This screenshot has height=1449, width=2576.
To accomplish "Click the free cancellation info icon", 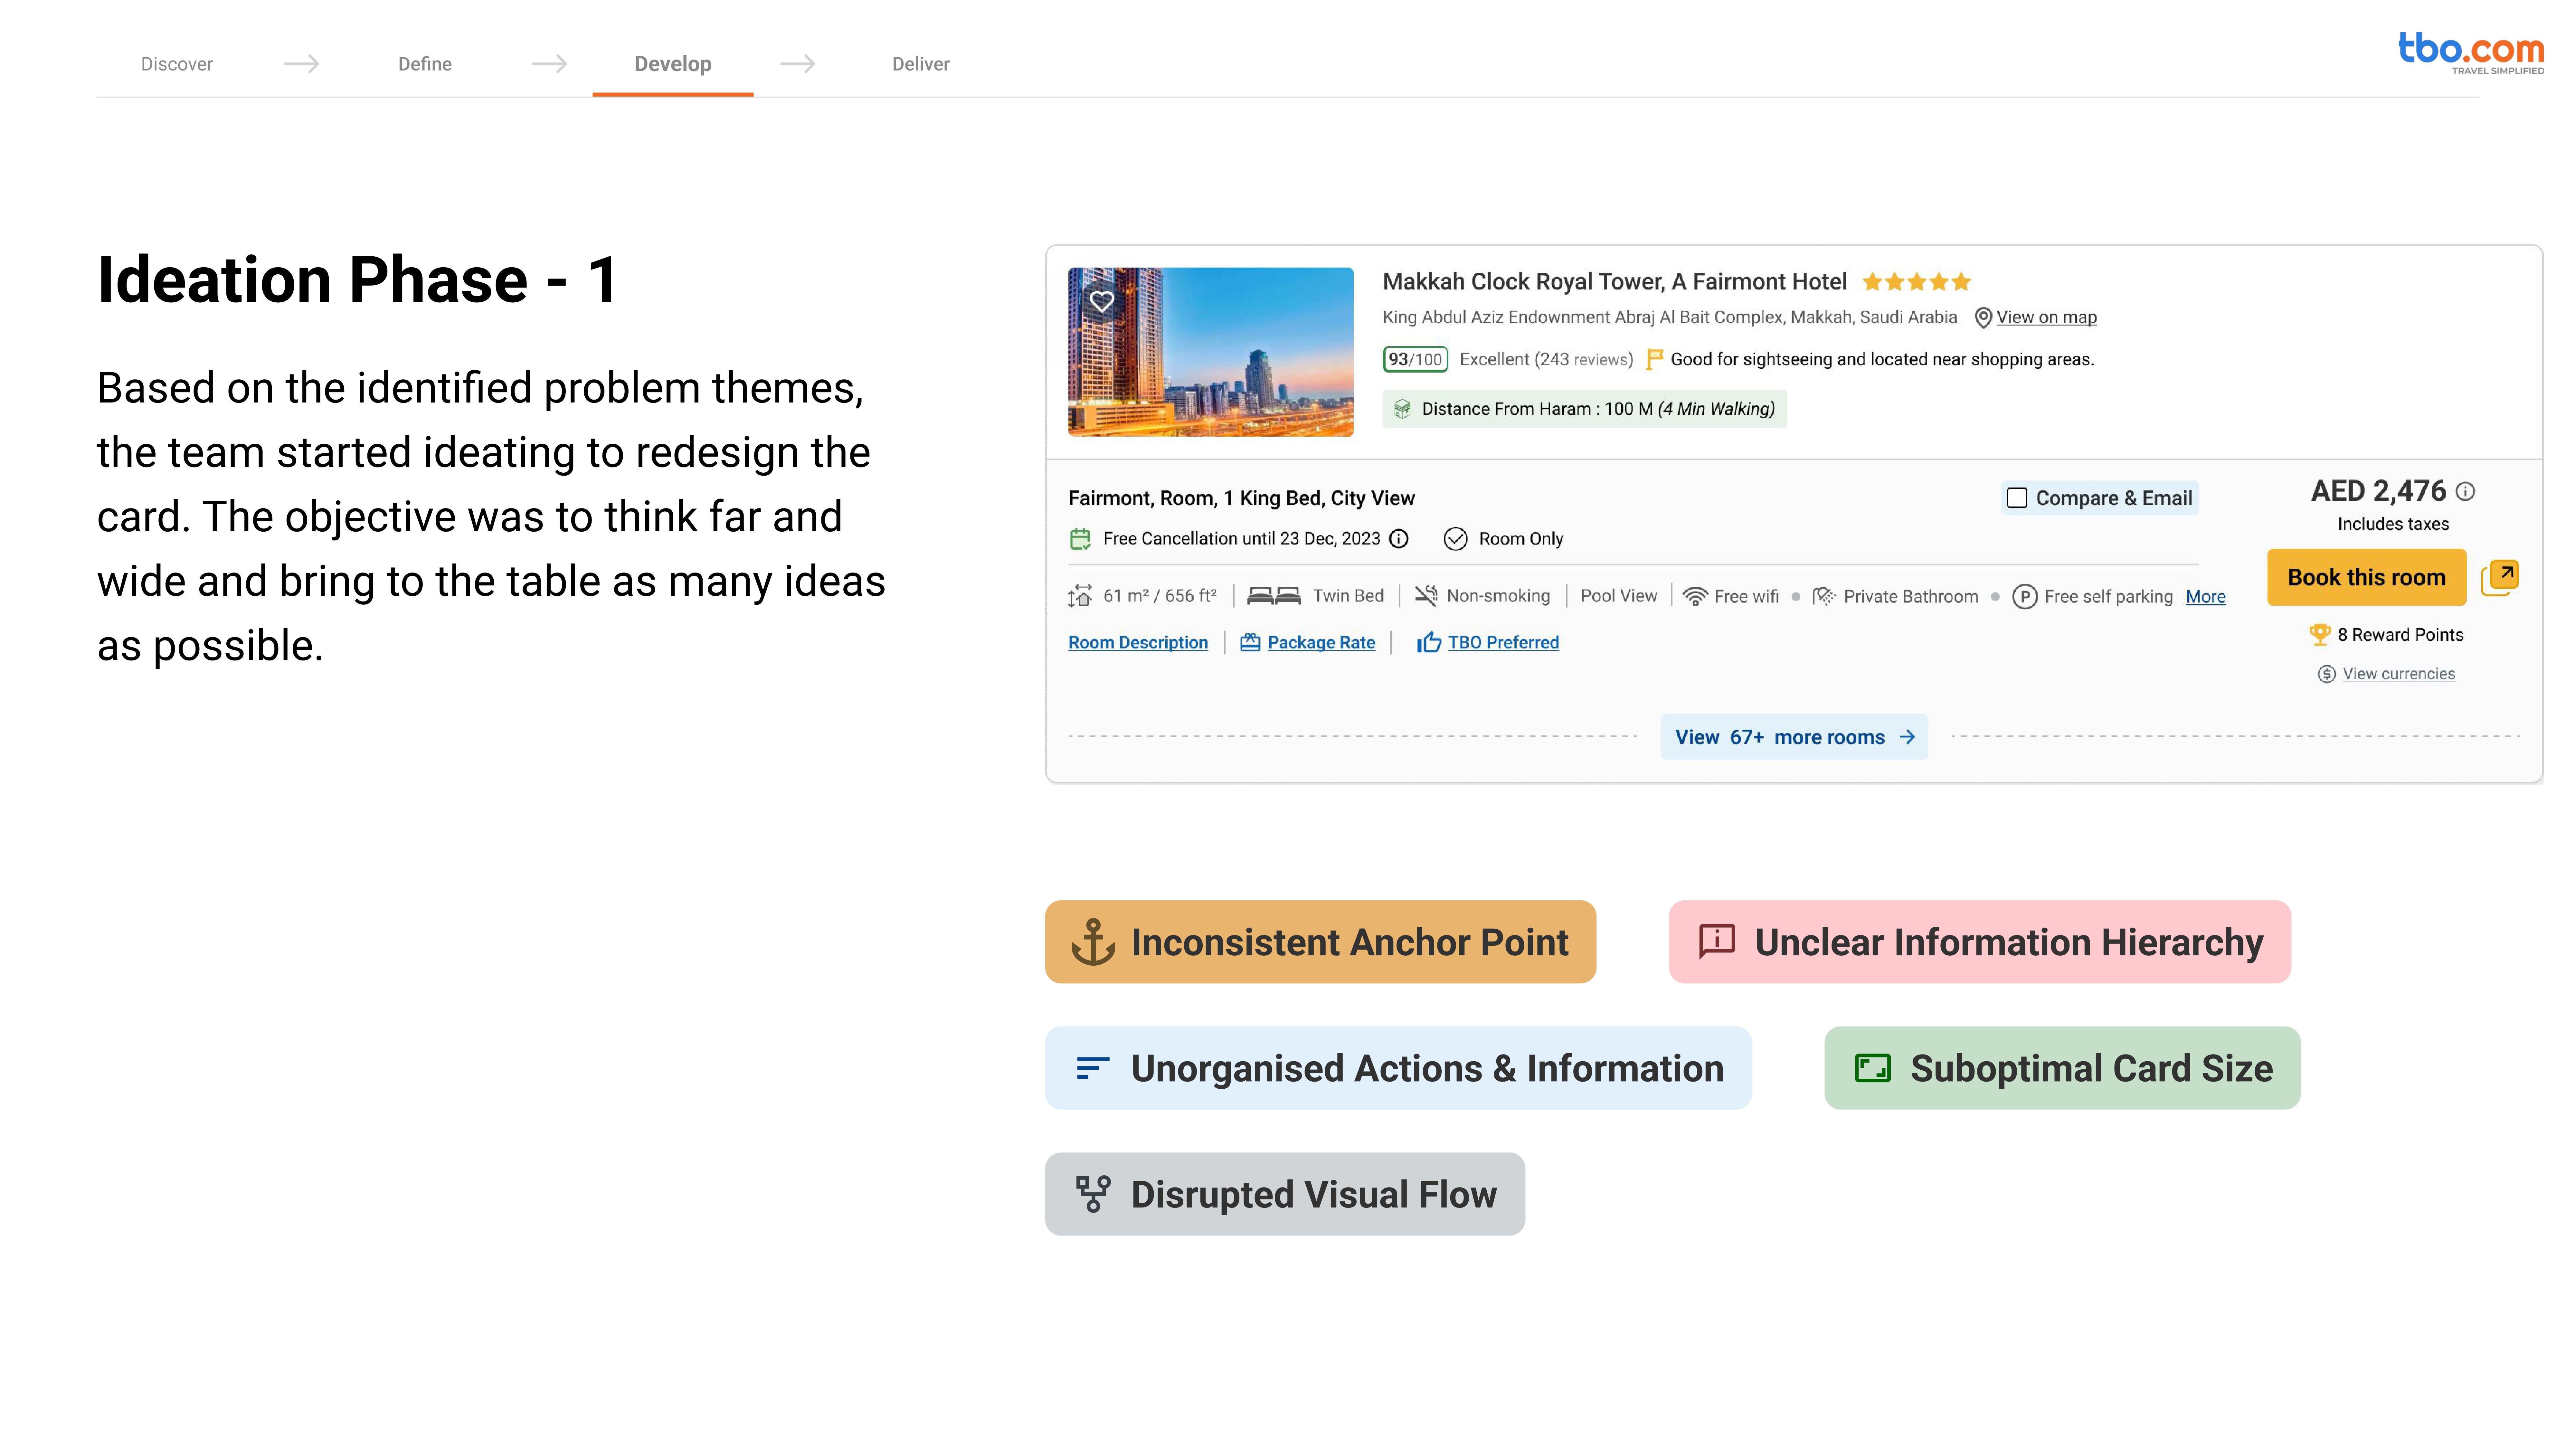I will click(1399, 539).
